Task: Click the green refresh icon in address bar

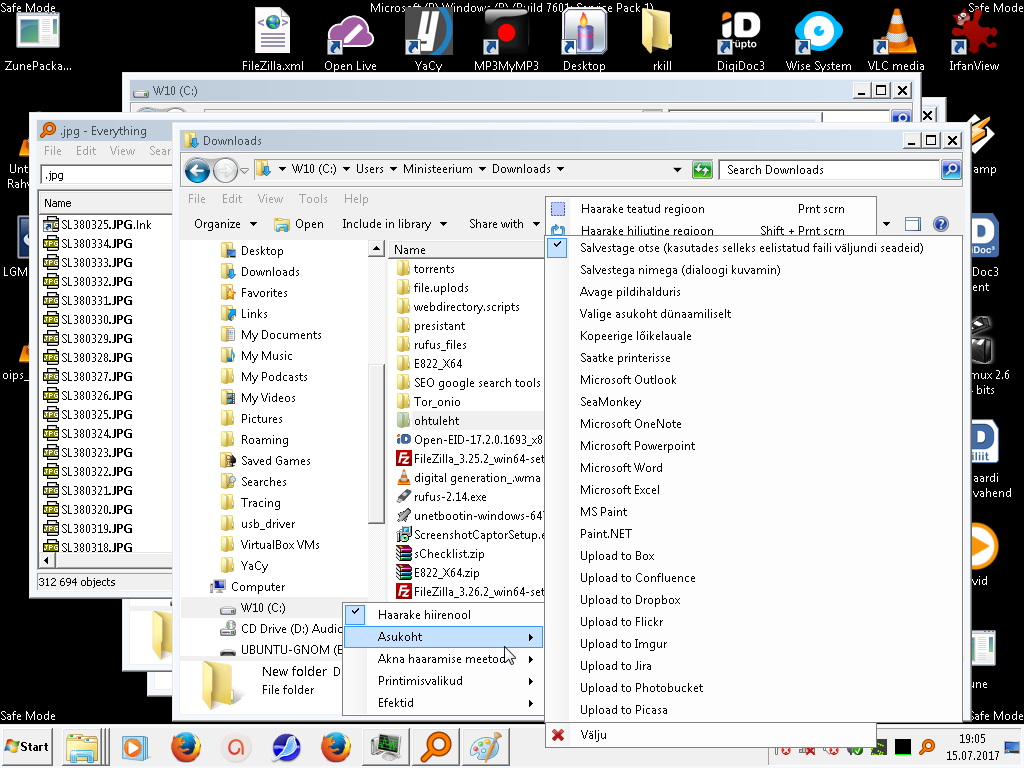Action: (702, 170)
